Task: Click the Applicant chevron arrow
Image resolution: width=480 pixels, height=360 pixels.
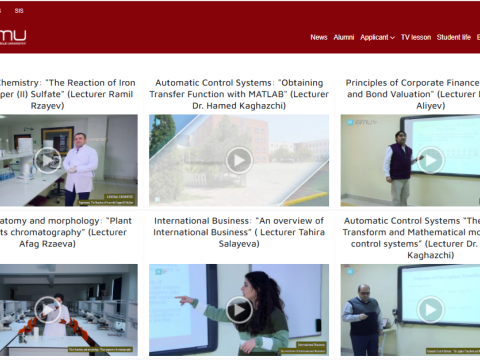Action: click(x=392, y=38)
